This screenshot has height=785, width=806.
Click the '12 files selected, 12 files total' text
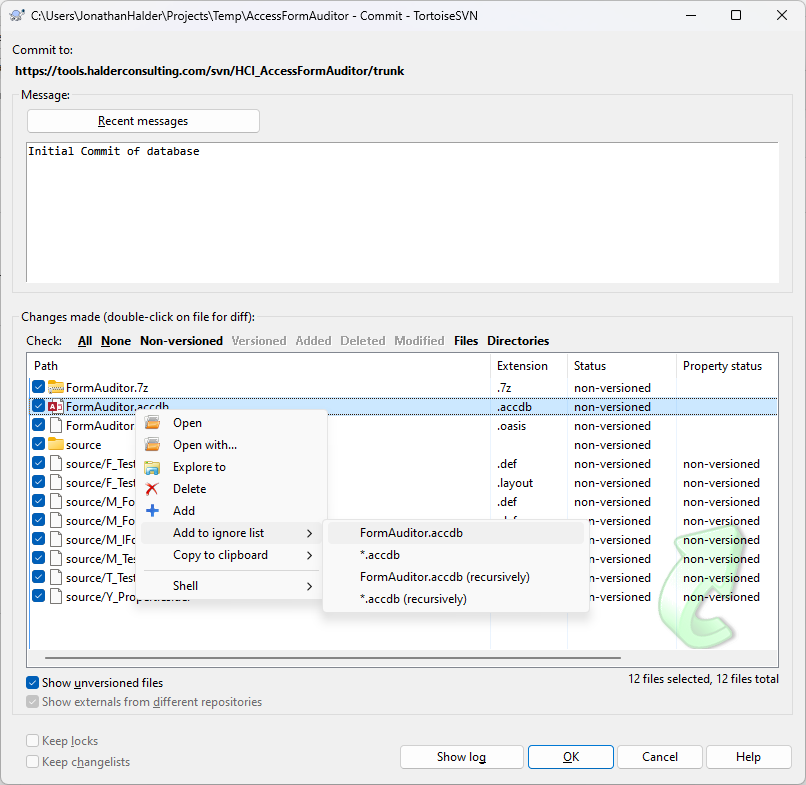(x=703, y=679)
